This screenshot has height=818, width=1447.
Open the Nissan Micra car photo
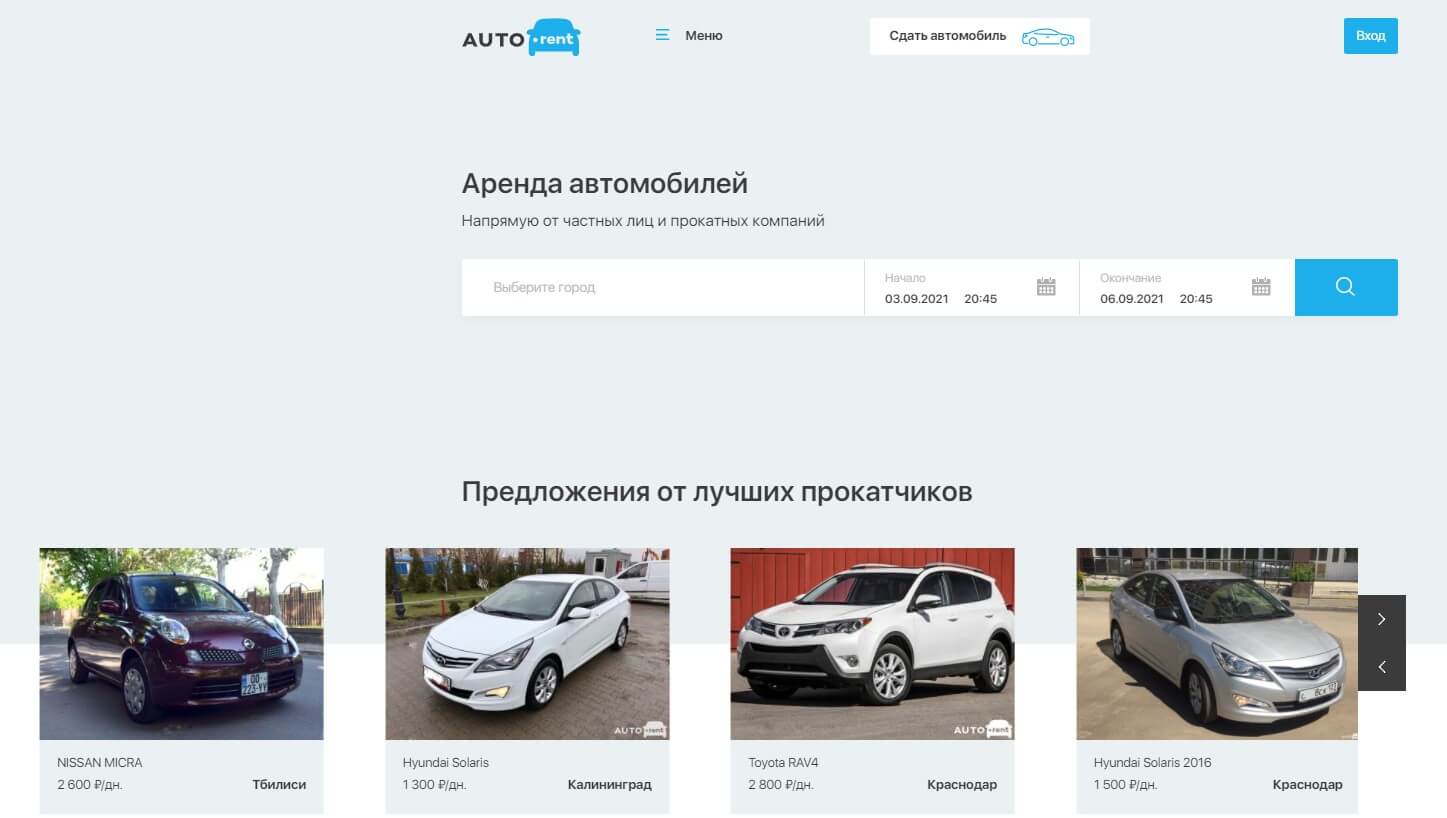181,643
